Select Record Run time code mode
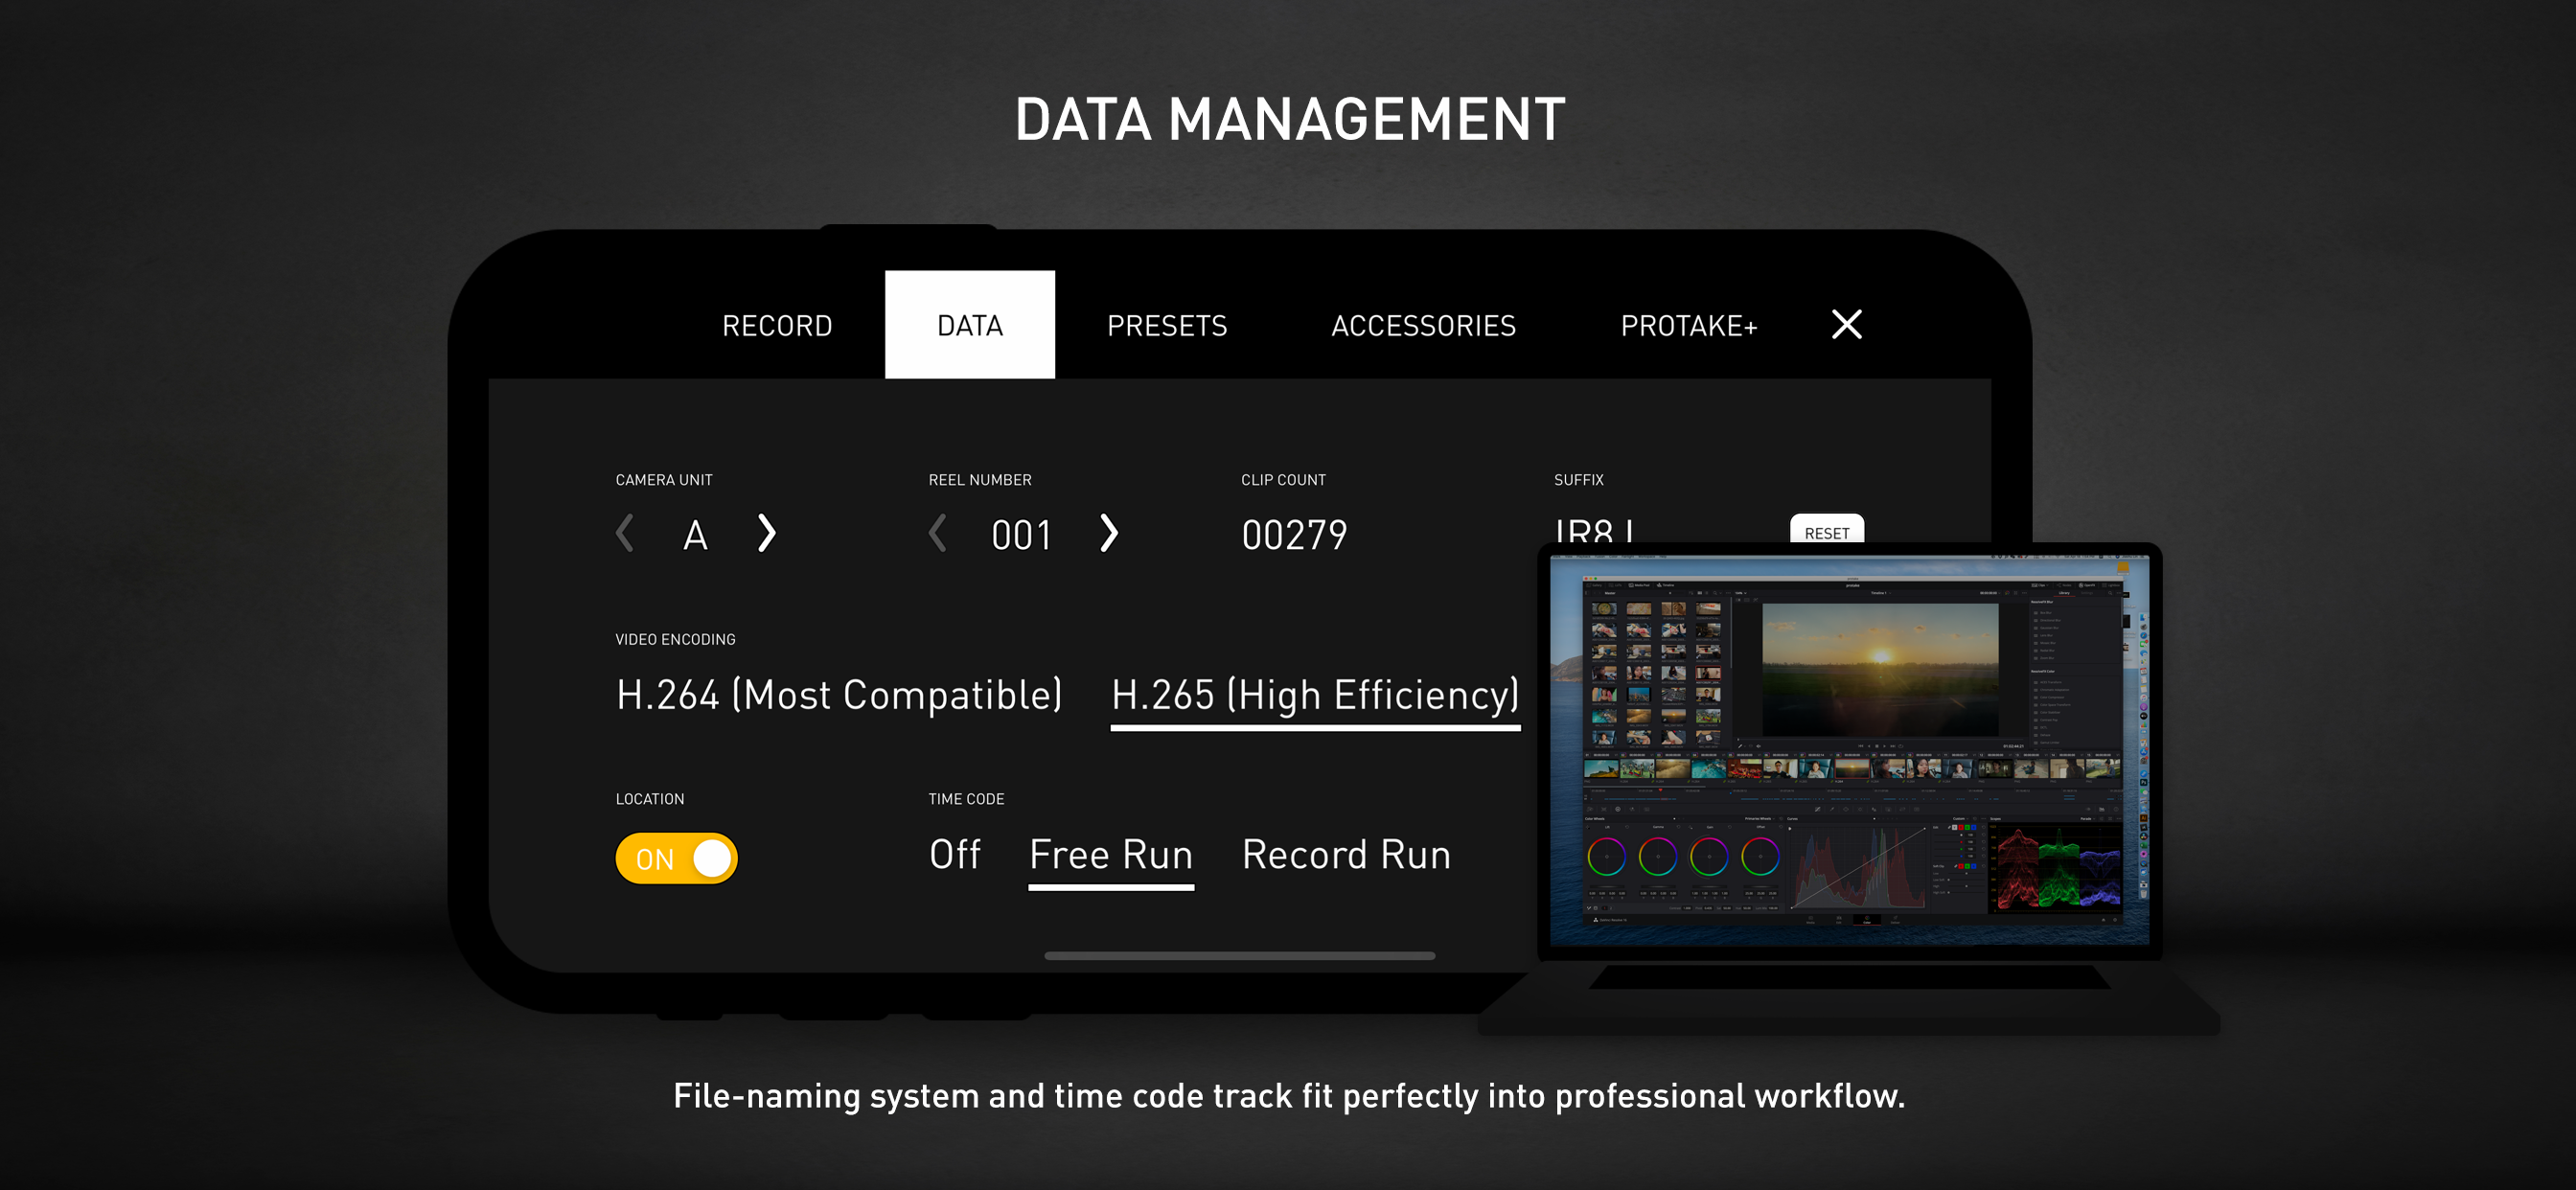 click(1346, 855)
